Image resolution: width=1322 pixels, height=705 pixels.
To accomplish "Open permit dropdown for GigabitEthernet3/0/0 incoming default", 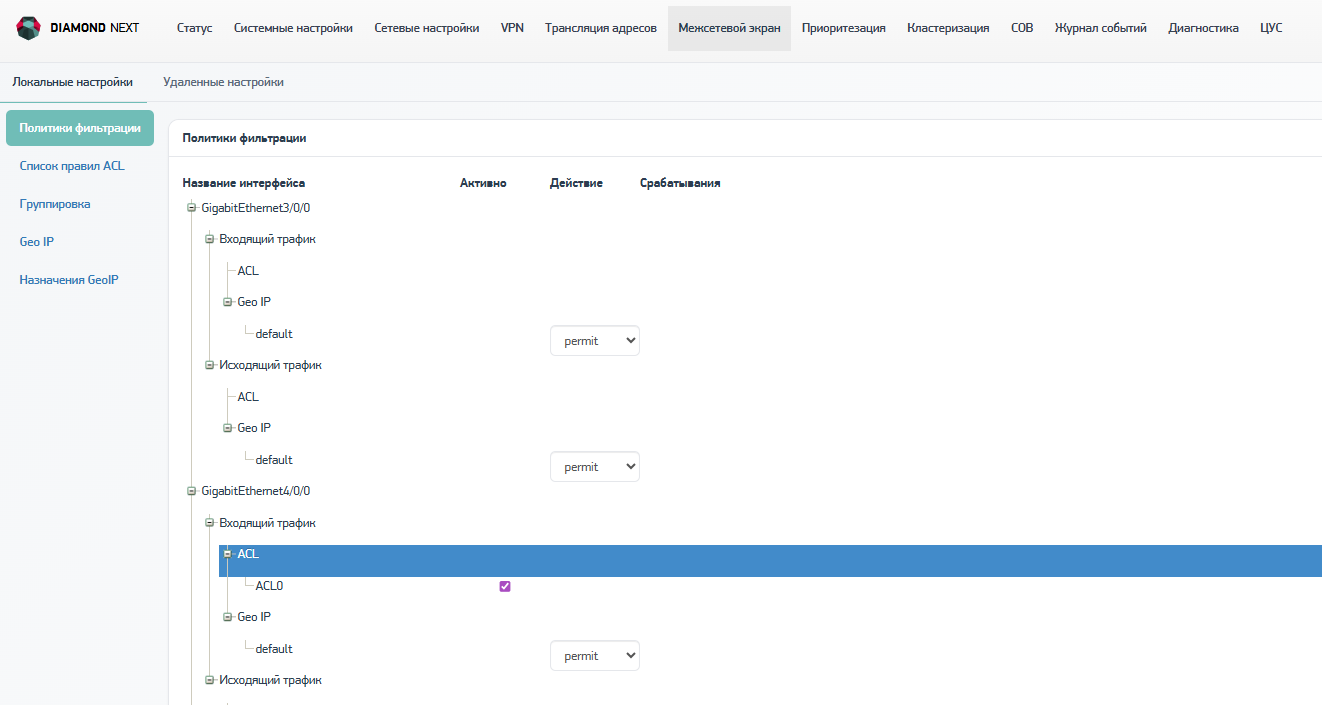I will pos(595,341).
